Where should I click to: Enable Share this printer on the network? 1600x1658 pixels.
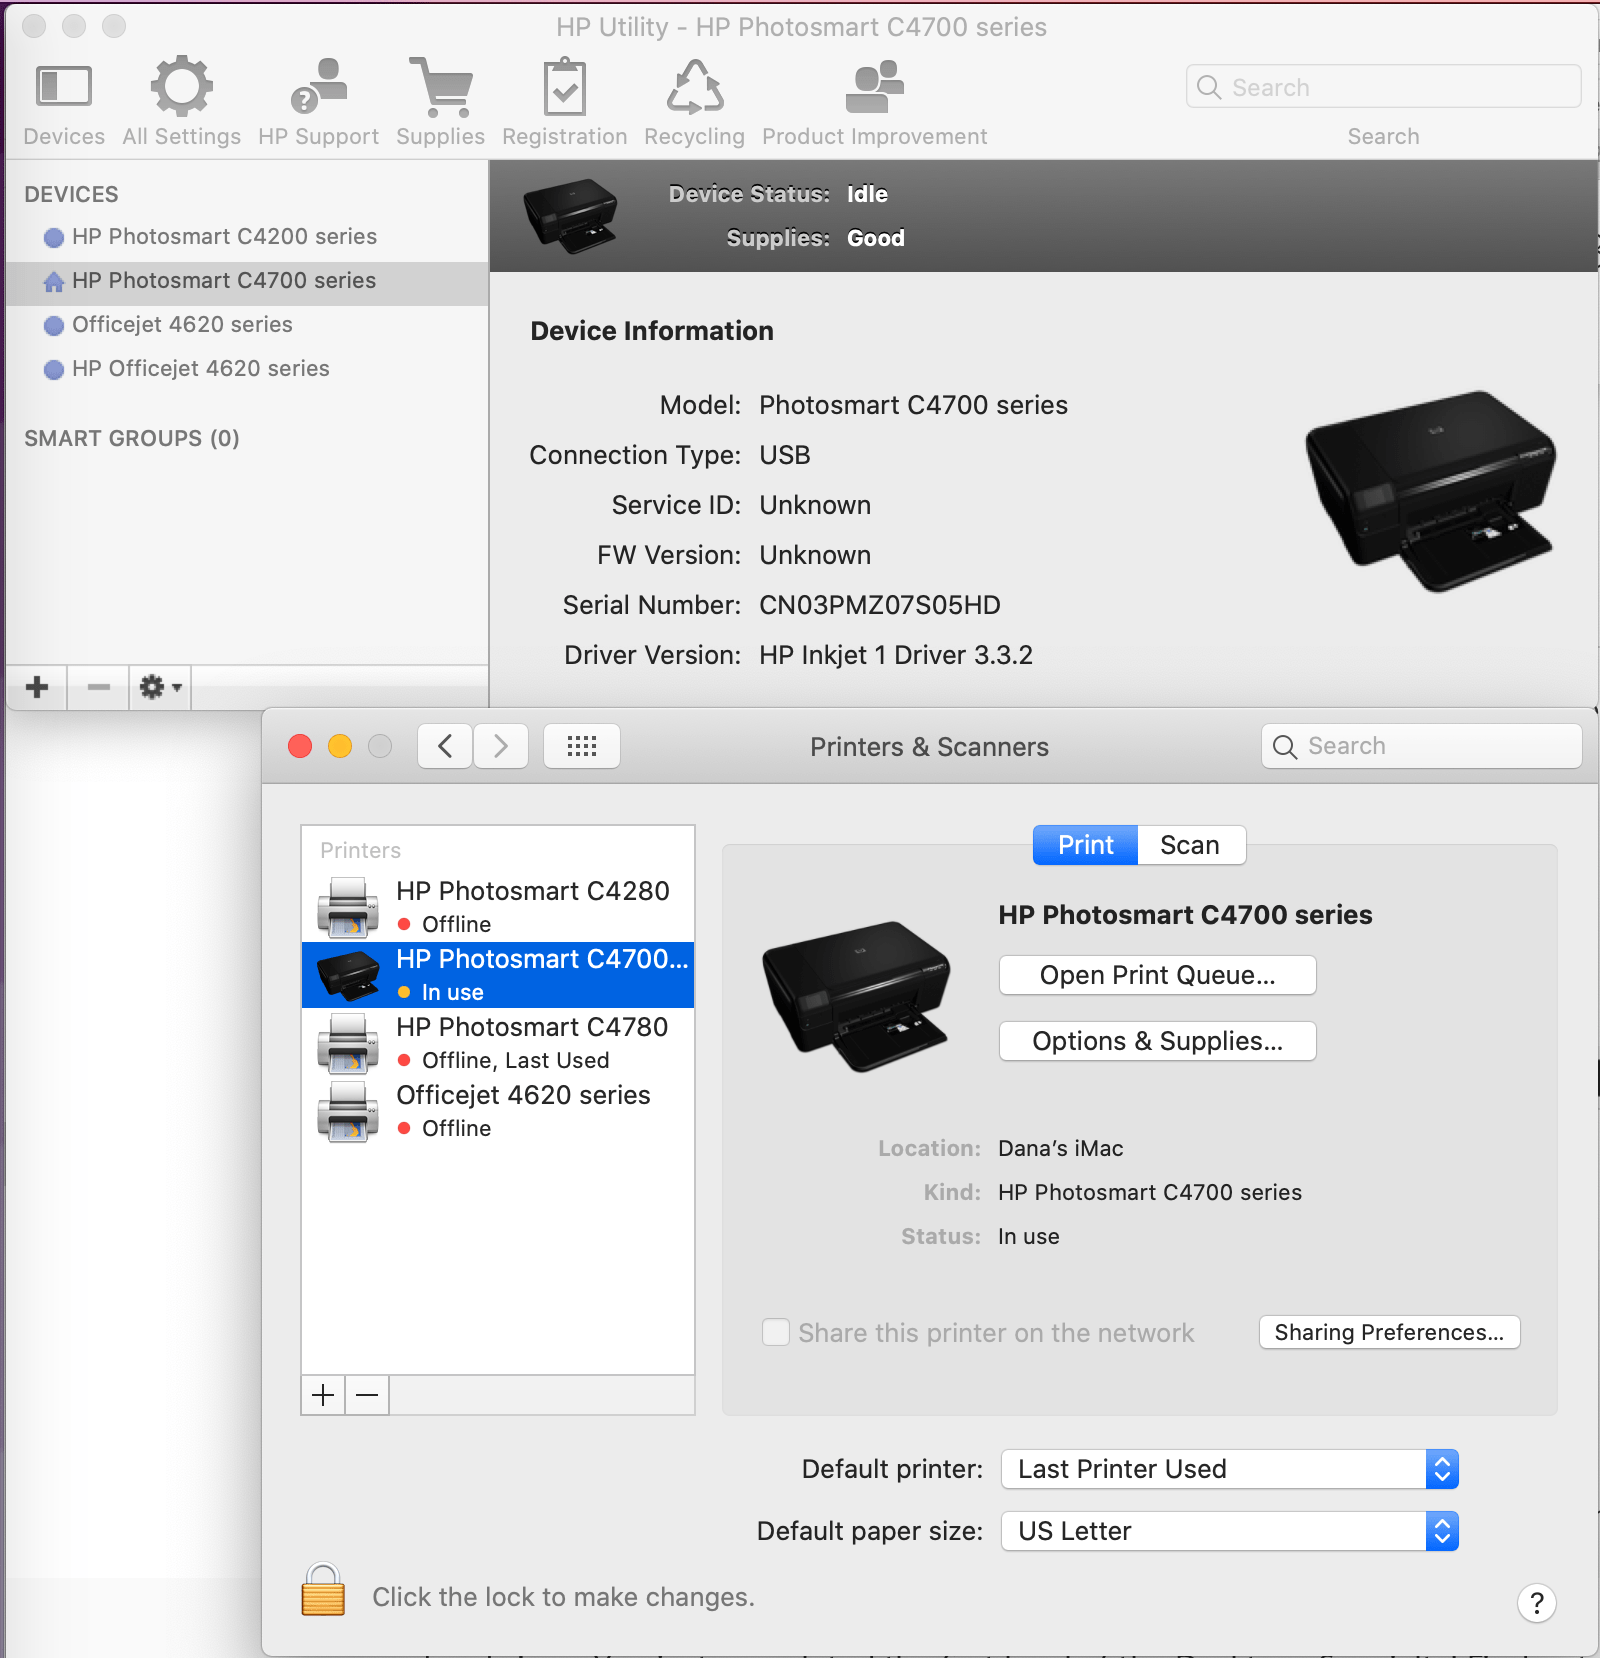pyautogui.click(x=776, y=1332)
